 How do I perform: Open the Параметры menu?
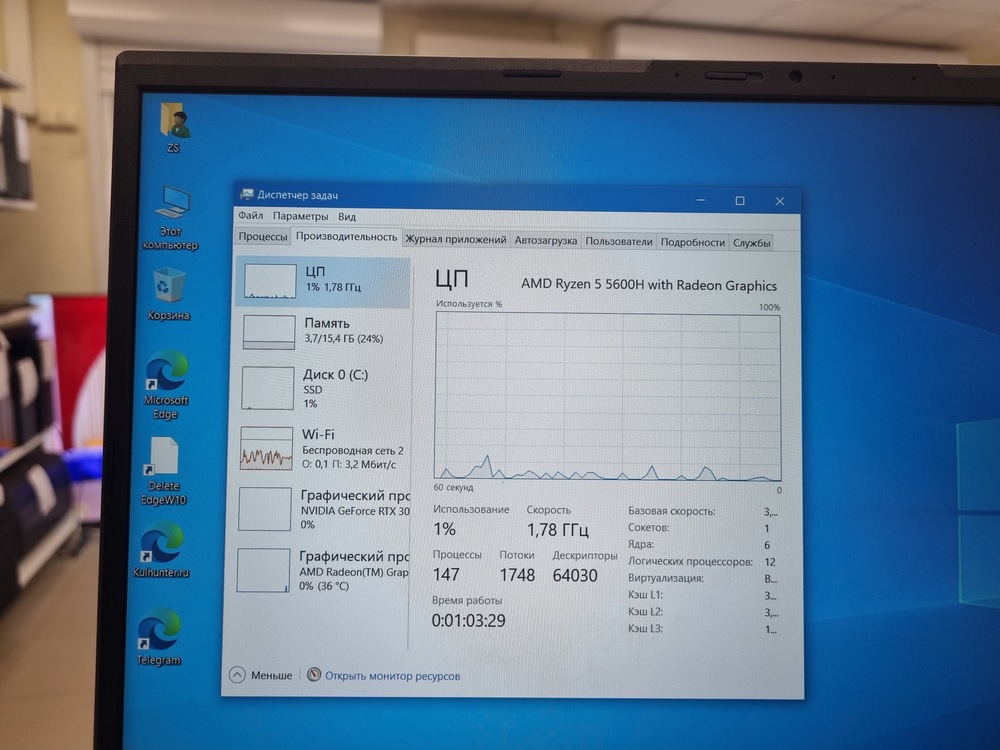[300, 216]
